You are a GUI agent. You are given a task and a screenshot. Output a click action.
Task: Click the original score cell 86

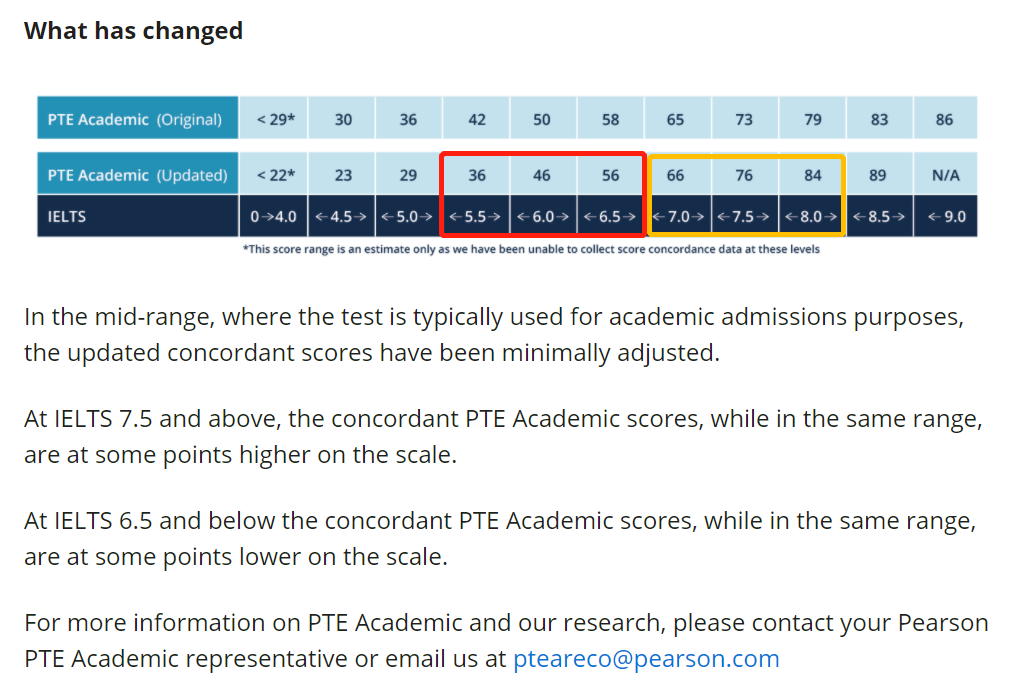coord(945,119)
